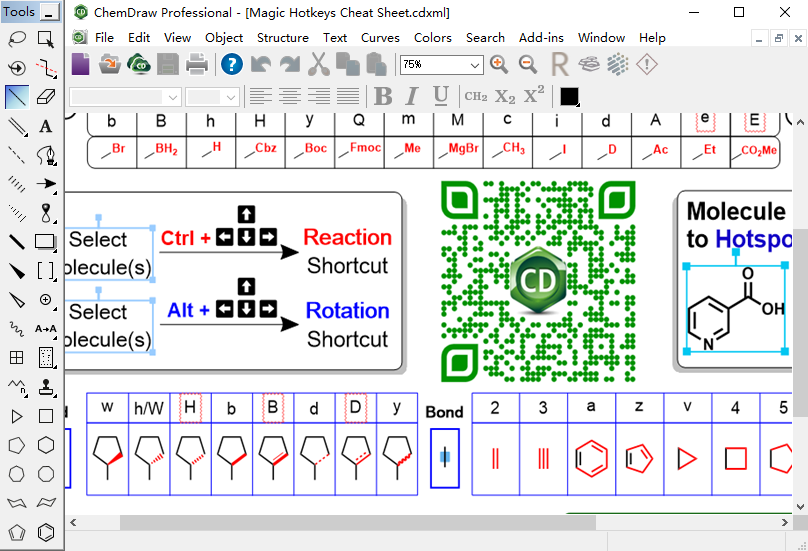Select the Arrow tool
This screenshot has width=808, height=551.
46,183
